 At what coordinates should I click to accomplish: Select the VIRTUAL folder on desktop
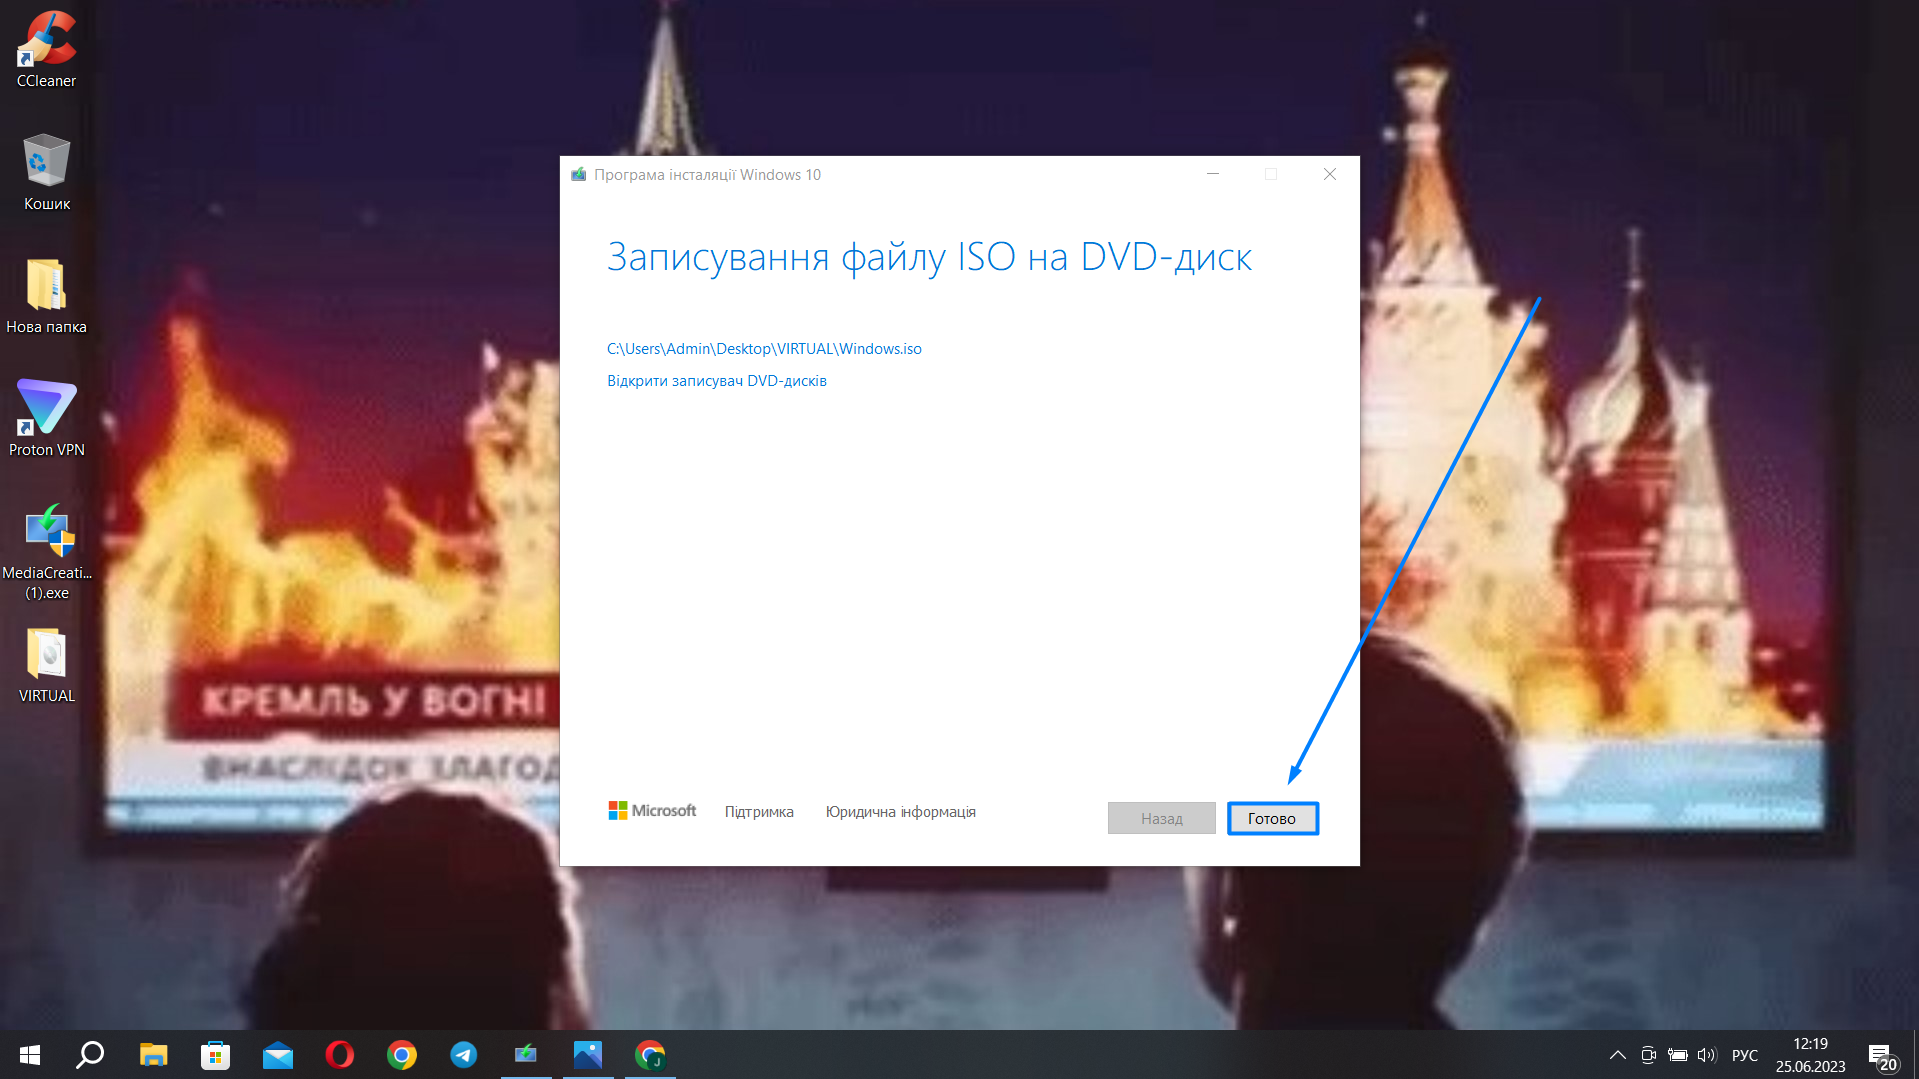[46, 665]
